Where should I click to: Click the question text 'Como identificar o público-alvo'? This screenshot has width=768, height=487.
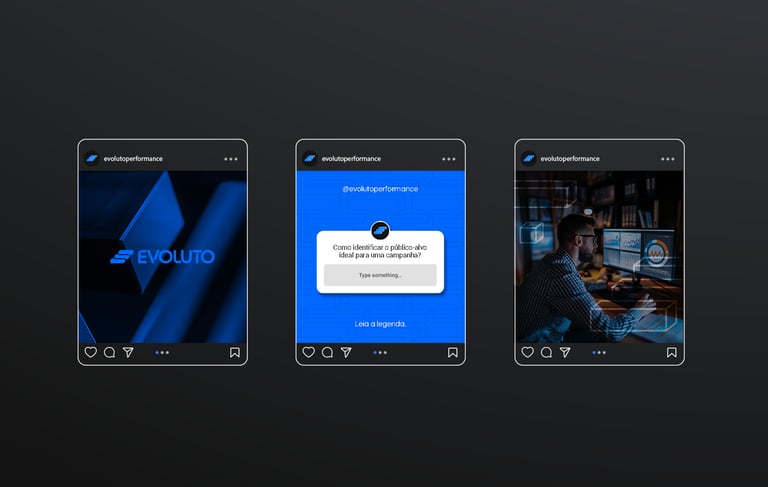pyautogui.click(x=380, y=247)
